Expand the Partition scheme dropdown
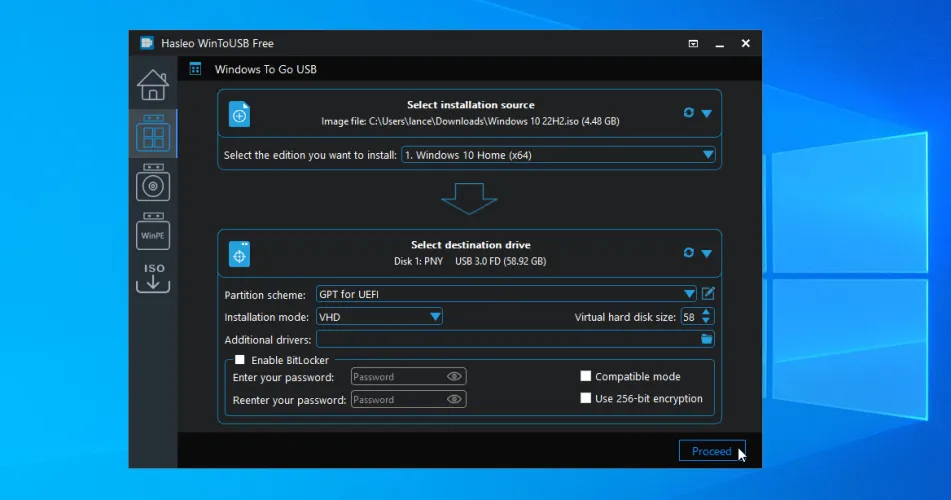This screenshot has height=500, width=951. coord(689,293)
